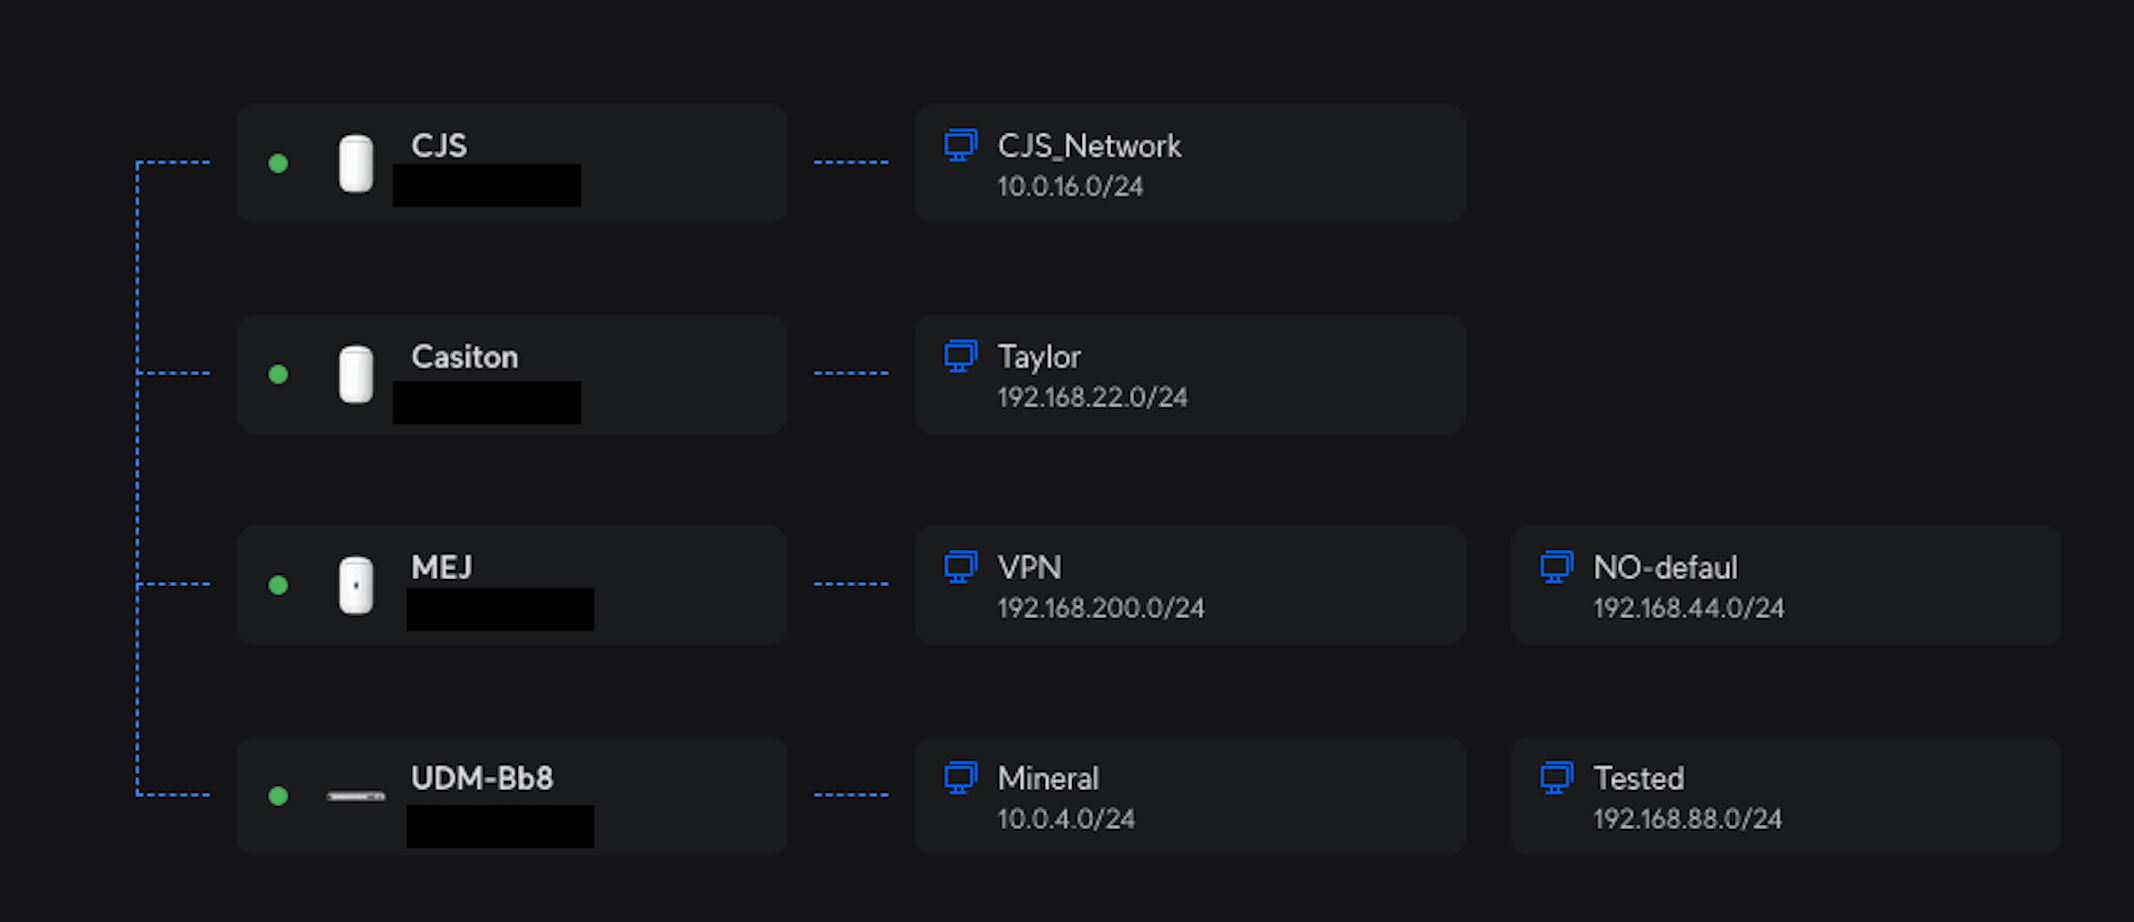Click the green status dot beside CJS
Screen dimensions: 2134x922
[x=278, y=163]
